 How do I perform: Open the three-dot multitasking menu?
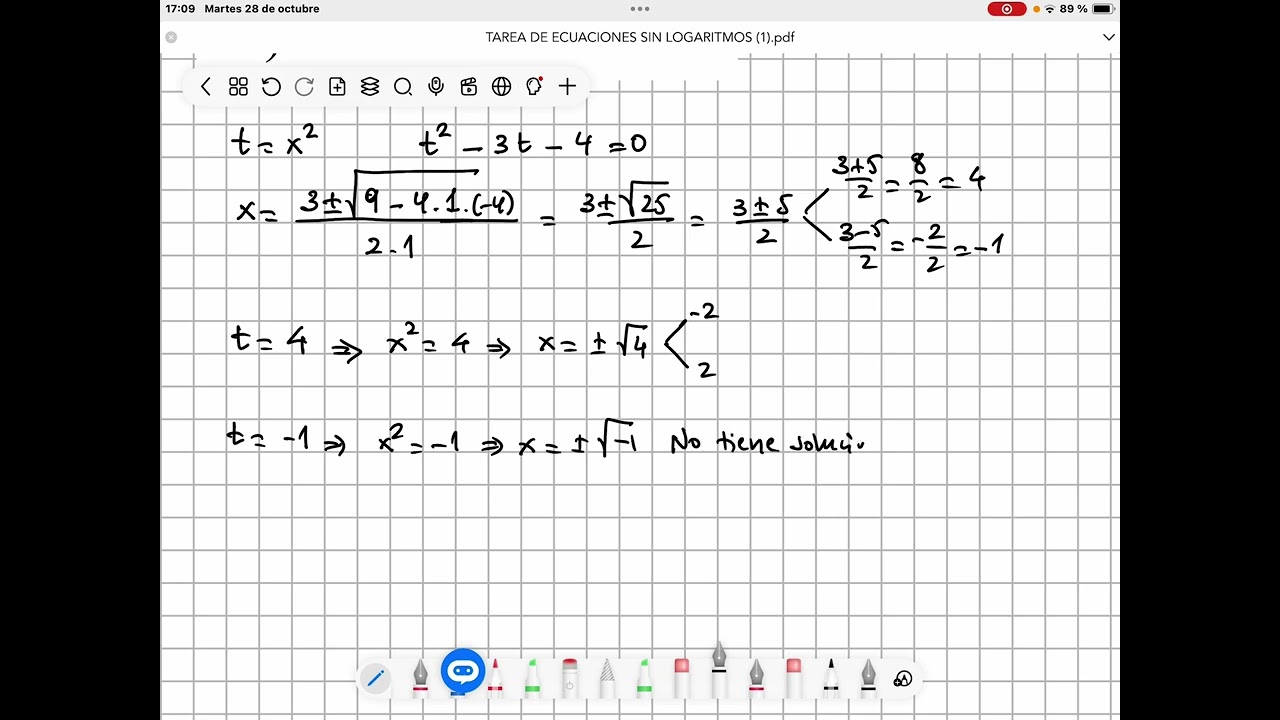point(640,8)
